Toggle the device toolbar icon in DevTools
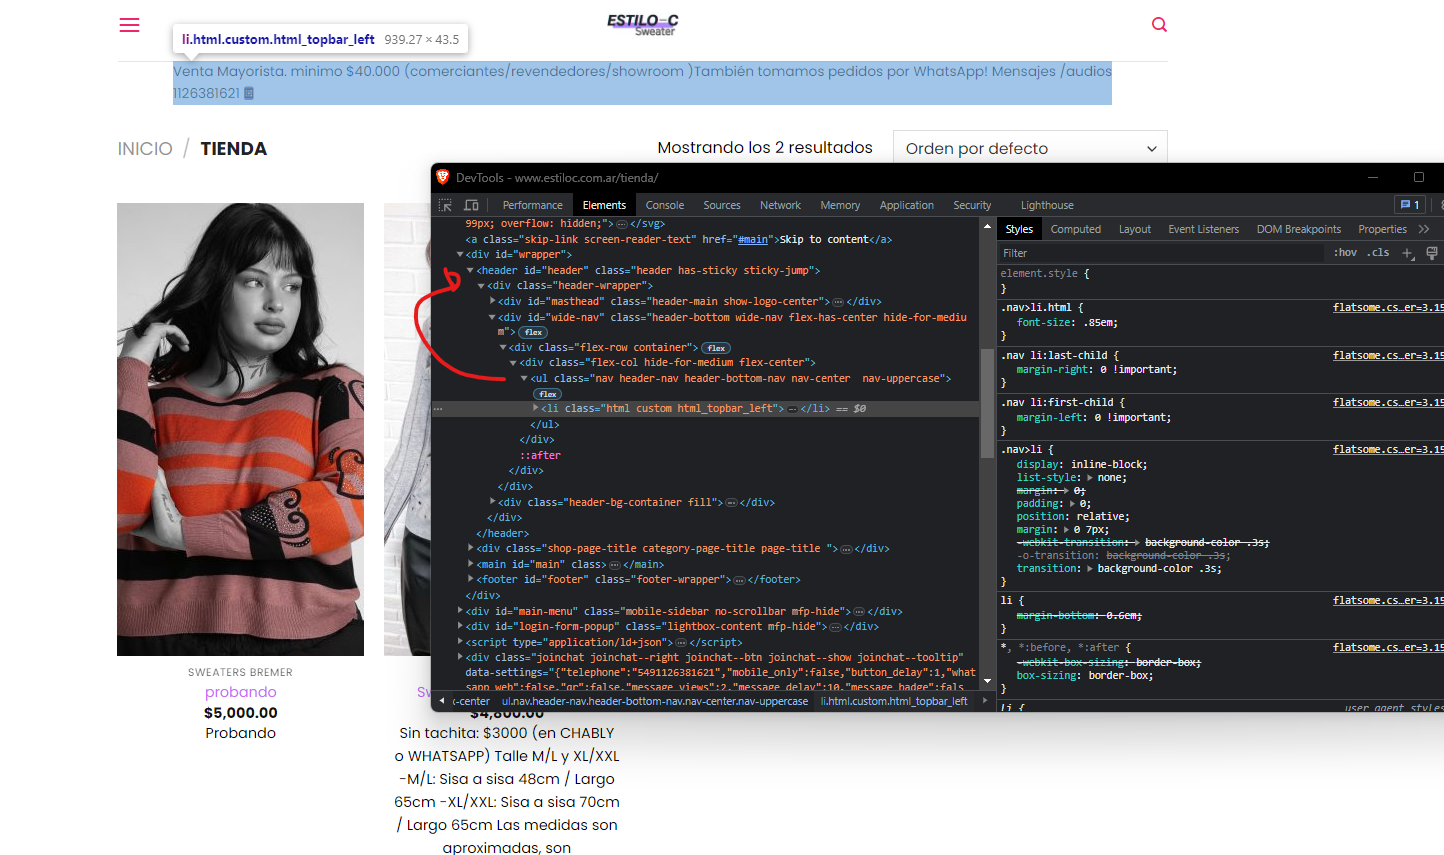This screenshot has width=1444, height=855. (471, 205)
